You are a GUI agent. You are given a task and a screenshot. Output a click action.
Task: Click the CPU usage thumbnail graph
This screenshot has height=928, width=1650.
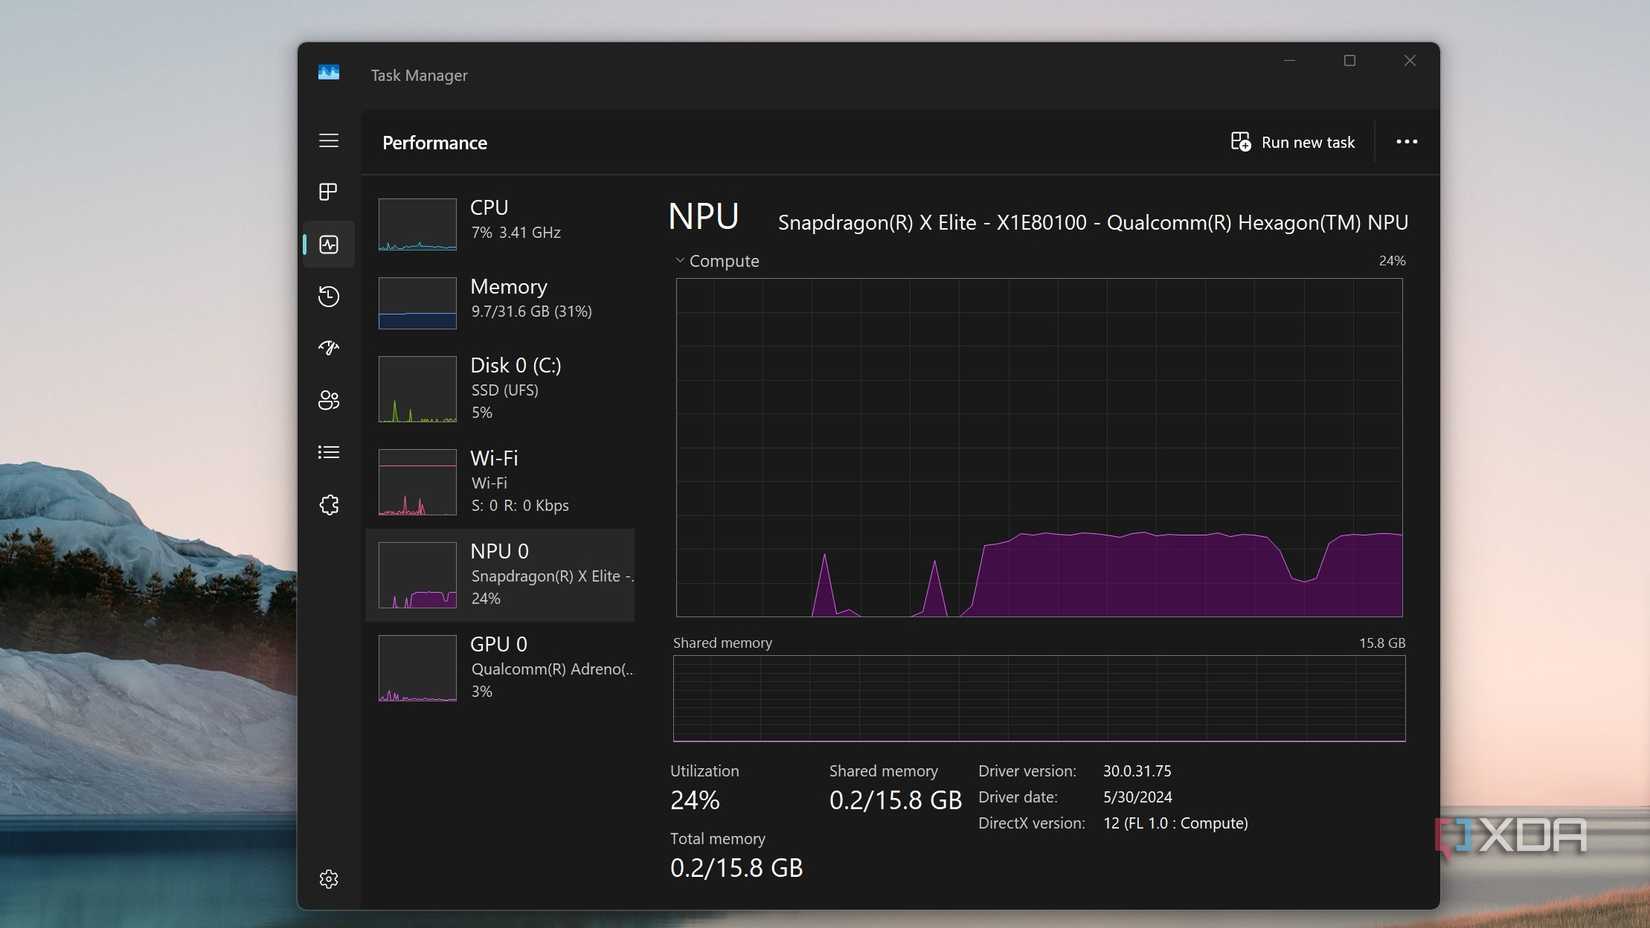[416, 224]
